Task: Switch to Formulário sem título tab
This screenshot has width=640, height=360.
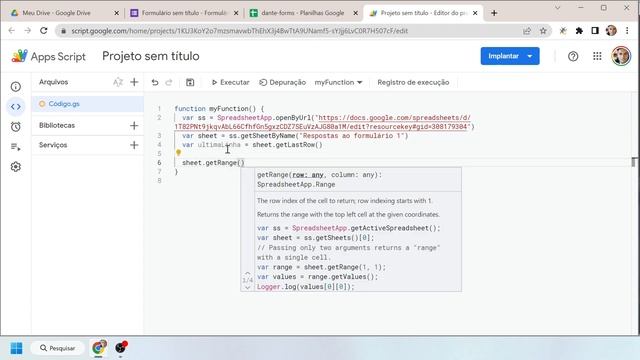Action: (x=184, y=13)
